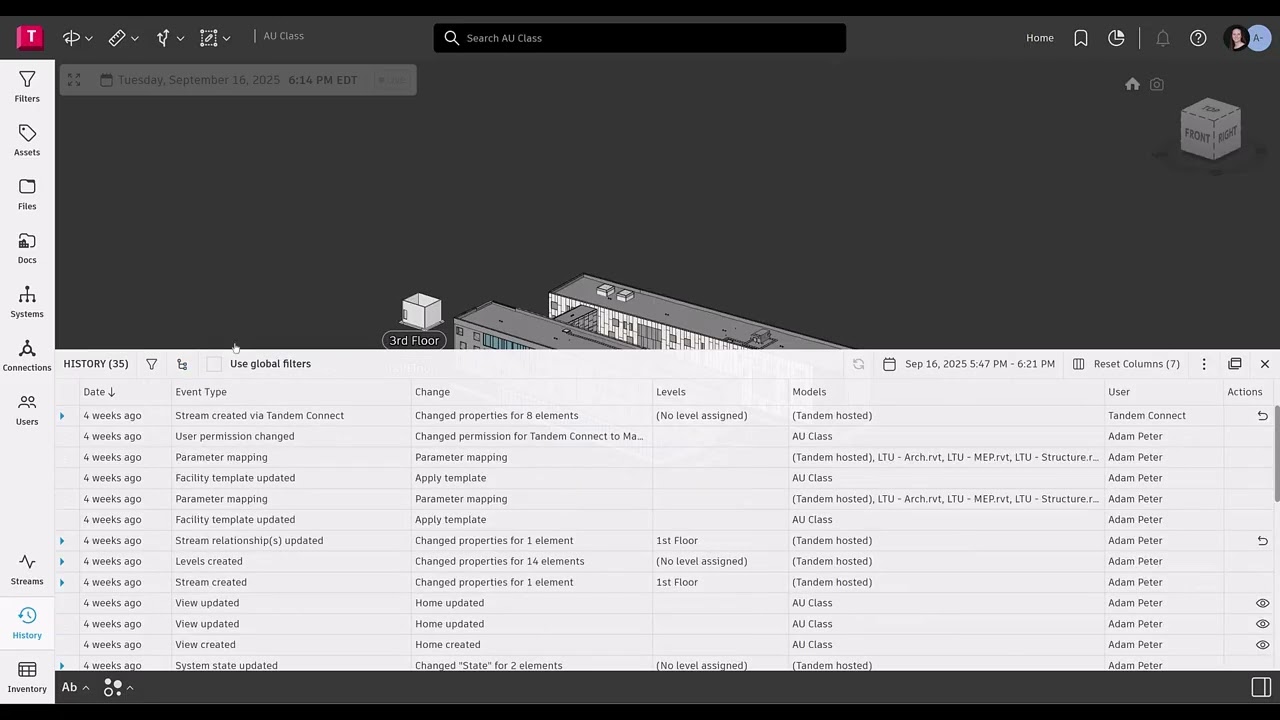Click the camera screenshot icon in viewer

point(1157,84)
